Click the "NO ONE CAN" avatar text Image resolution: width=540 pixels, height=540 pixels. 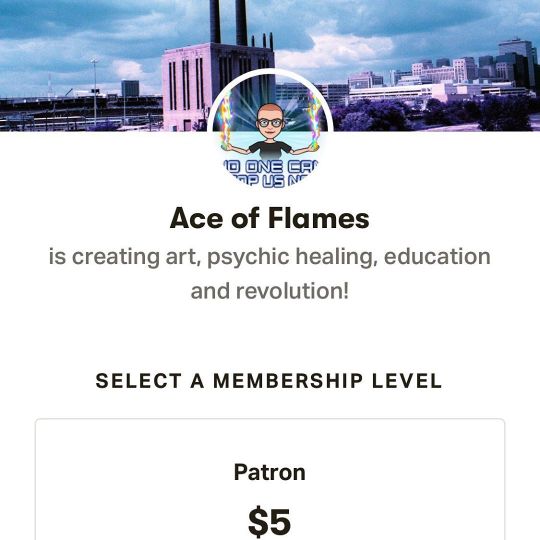pos(270,167)
